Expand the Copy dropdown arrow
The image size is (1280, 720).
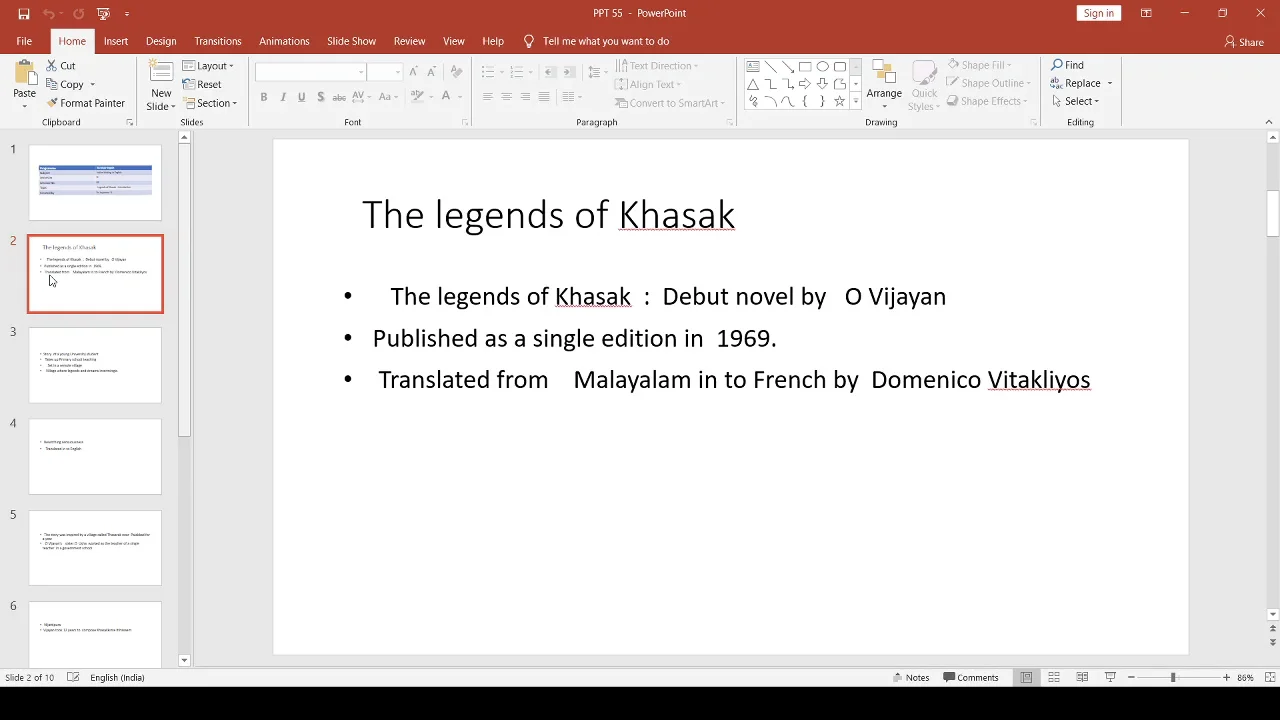coord(92,85)
